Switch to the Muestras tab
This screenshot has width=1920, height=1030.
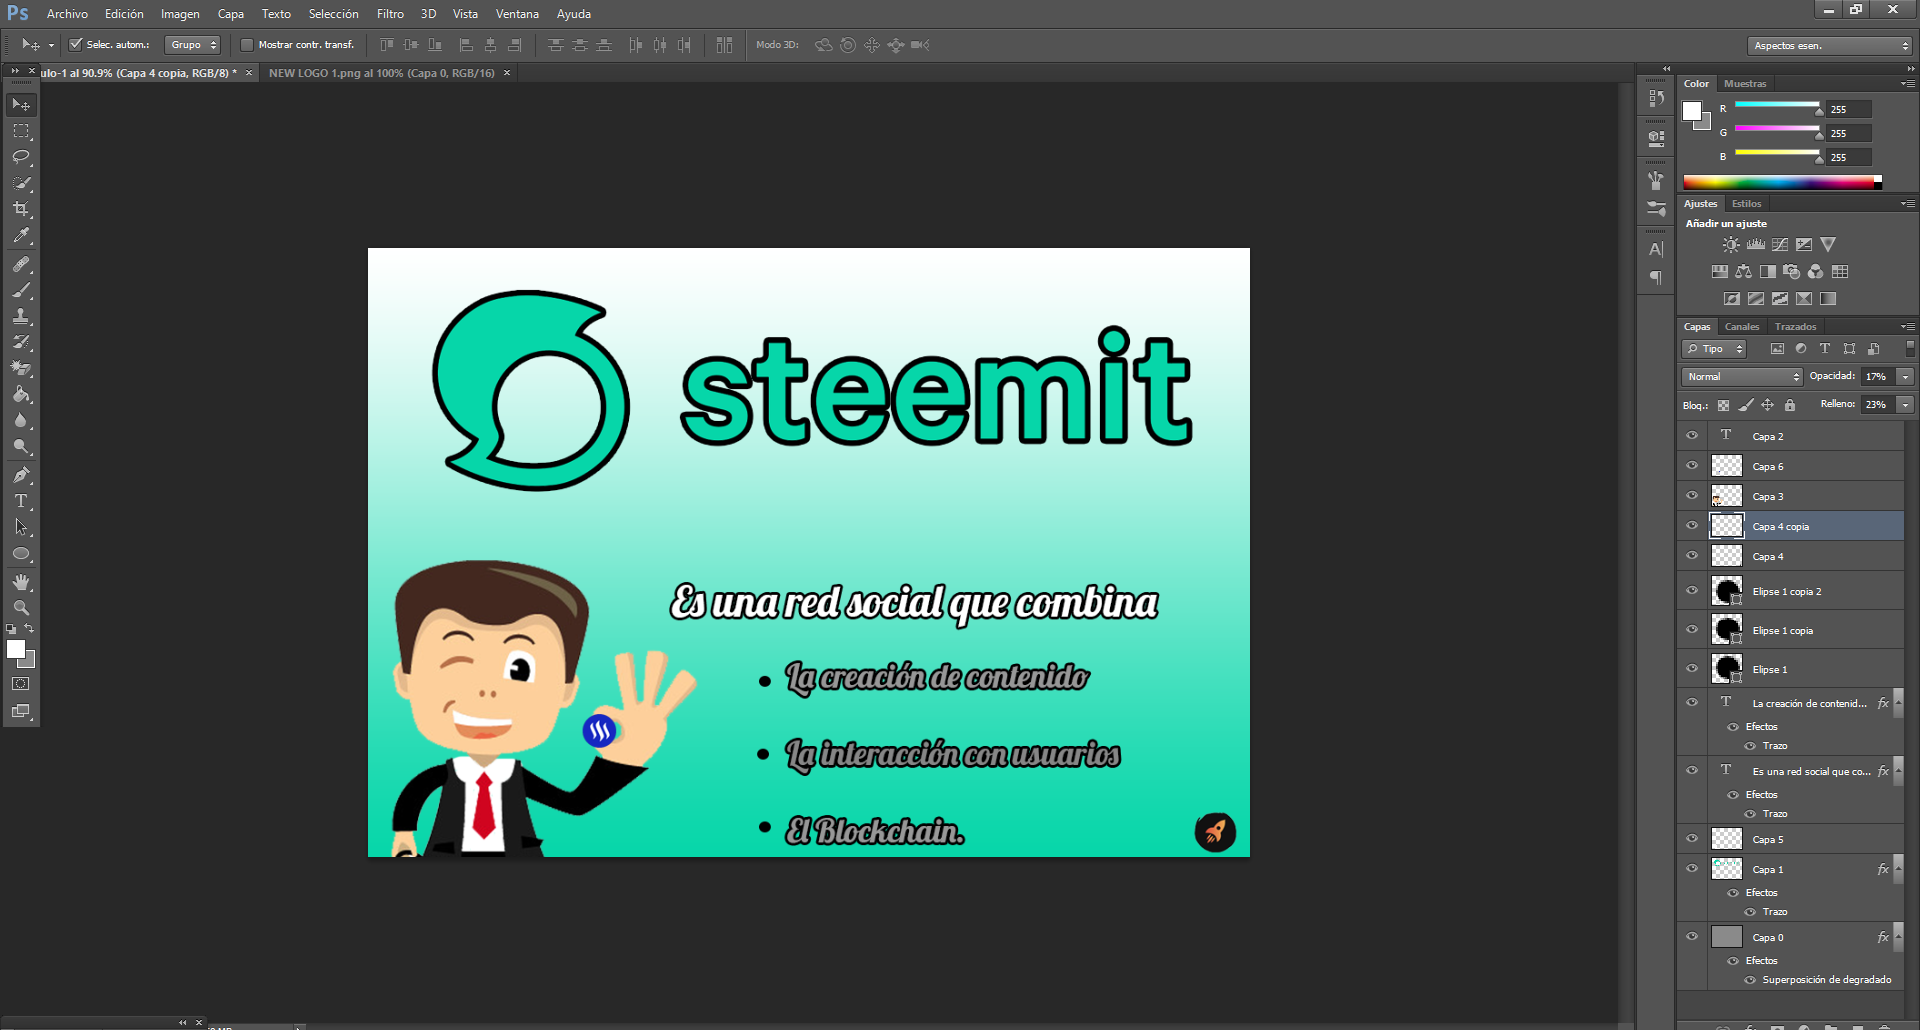[1745, 84]
